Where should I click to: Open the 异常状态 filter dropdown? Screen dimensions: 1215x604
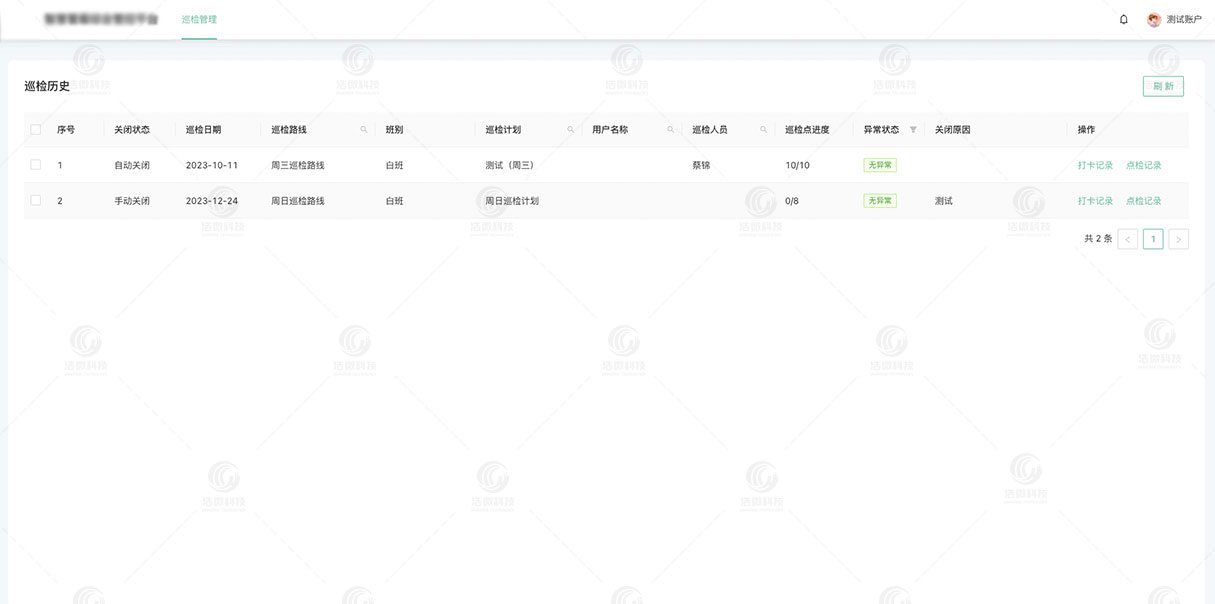[x=914, y=129]
